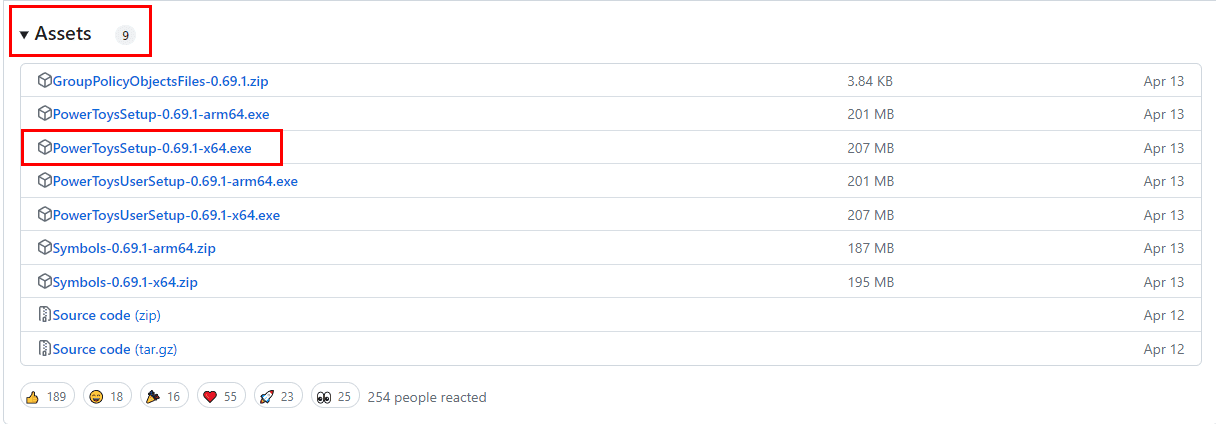Click zip file icon beside Source code (zip)

pos(44,315)
